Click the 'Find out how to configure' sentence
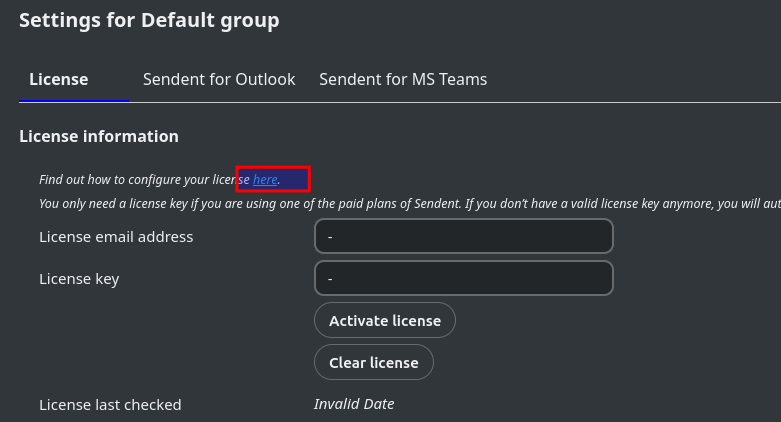This screenshot has height=422, width=781. [x=140, y=180]
